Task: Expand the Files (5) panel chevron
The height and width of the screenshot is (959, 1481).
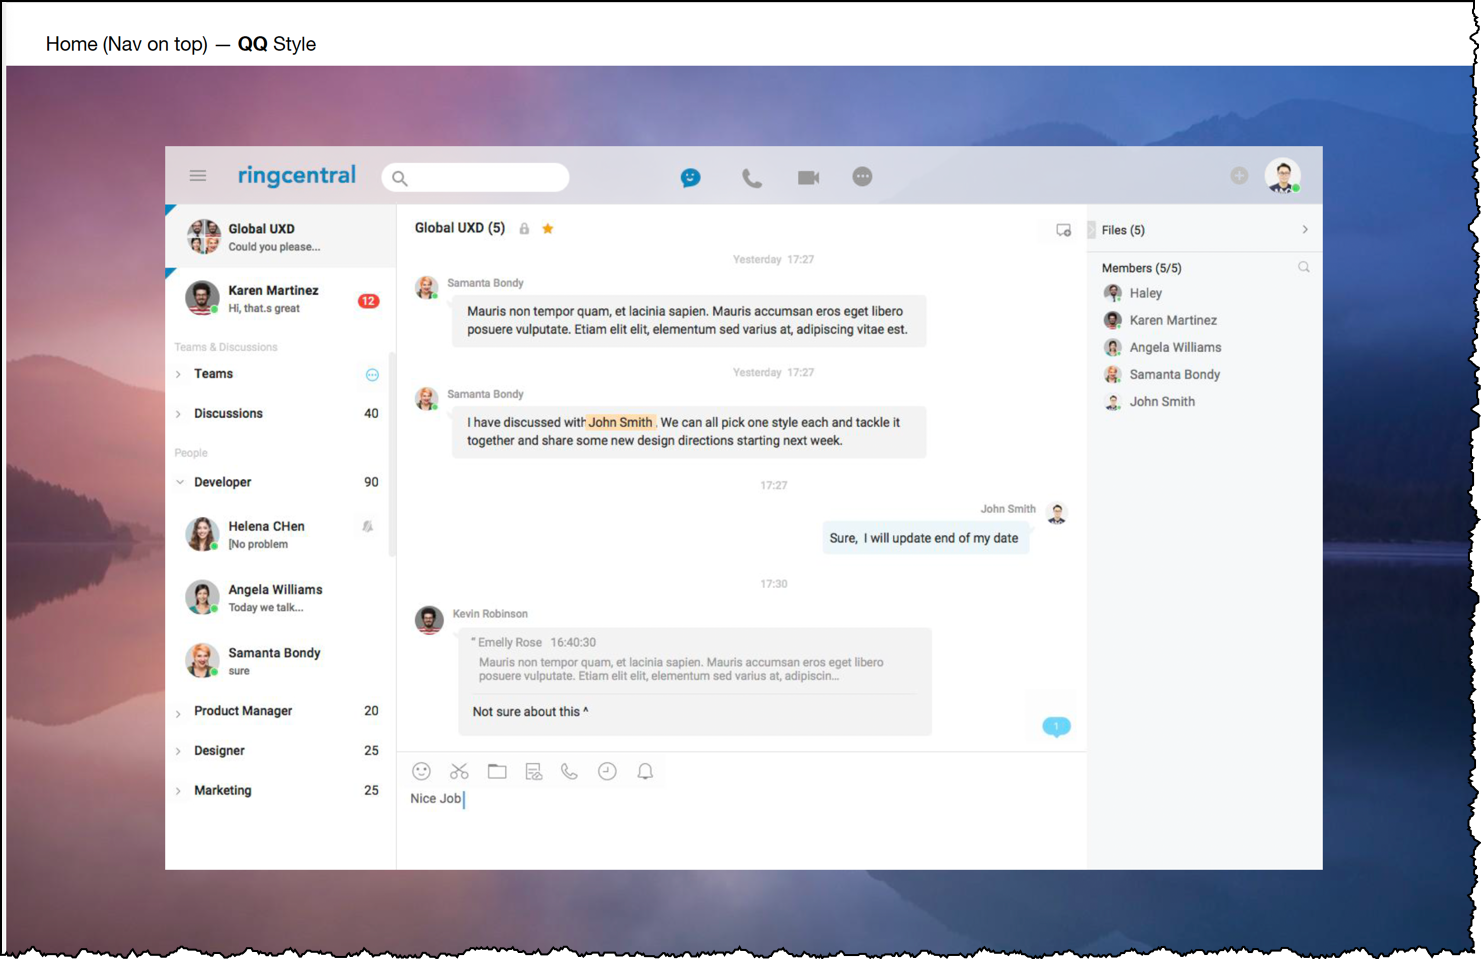Action: [x=1305, y=230]
